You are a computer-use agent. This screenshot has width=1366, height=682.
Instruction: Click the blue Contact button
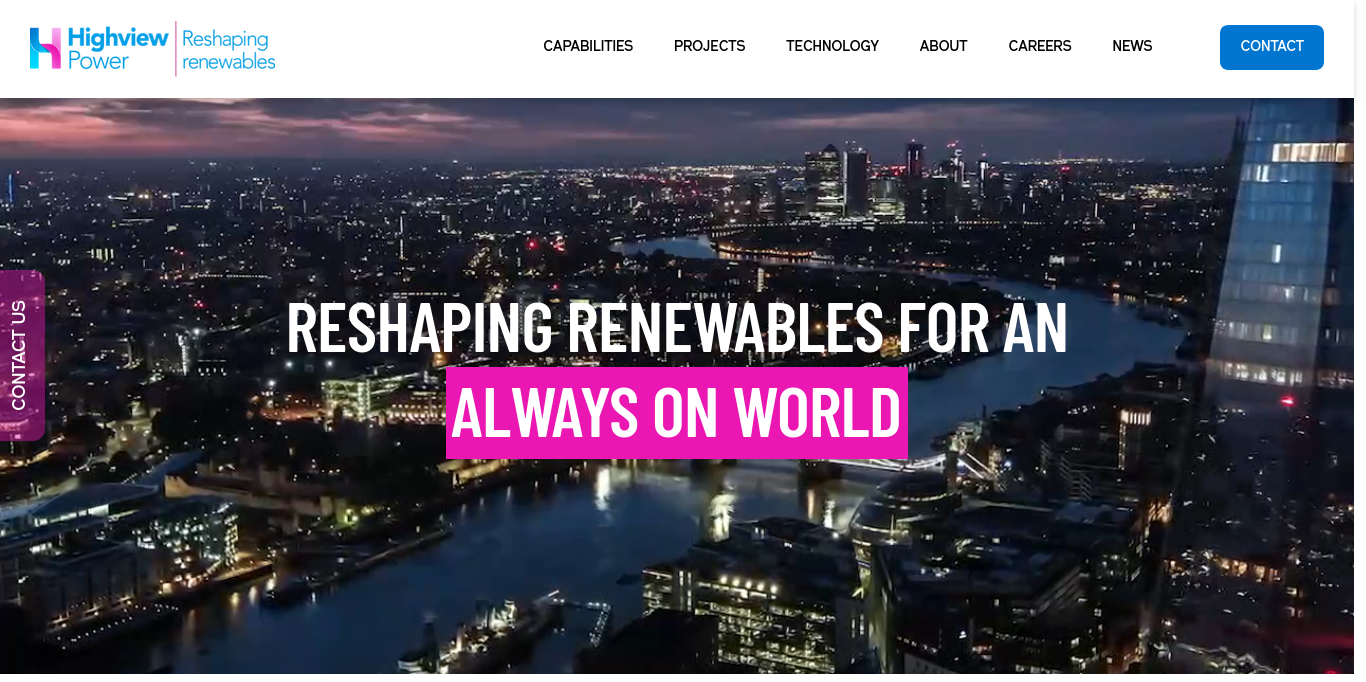[x=1272, y=47]
